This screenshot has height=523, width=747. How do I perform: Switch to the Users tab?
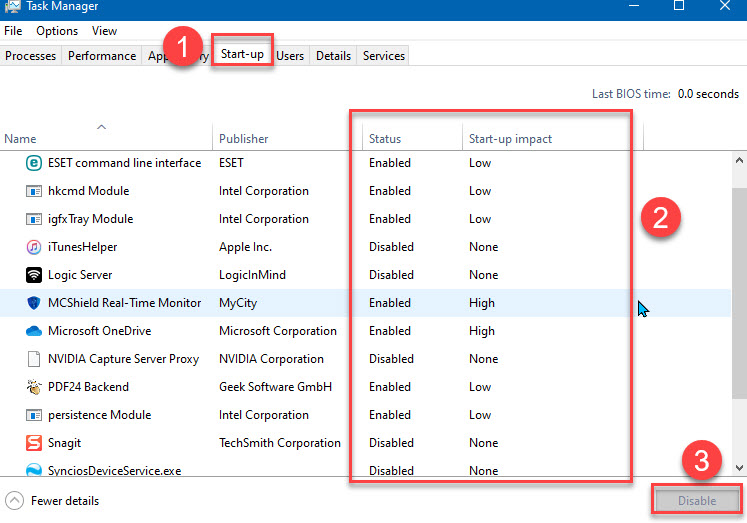point(290,56)
